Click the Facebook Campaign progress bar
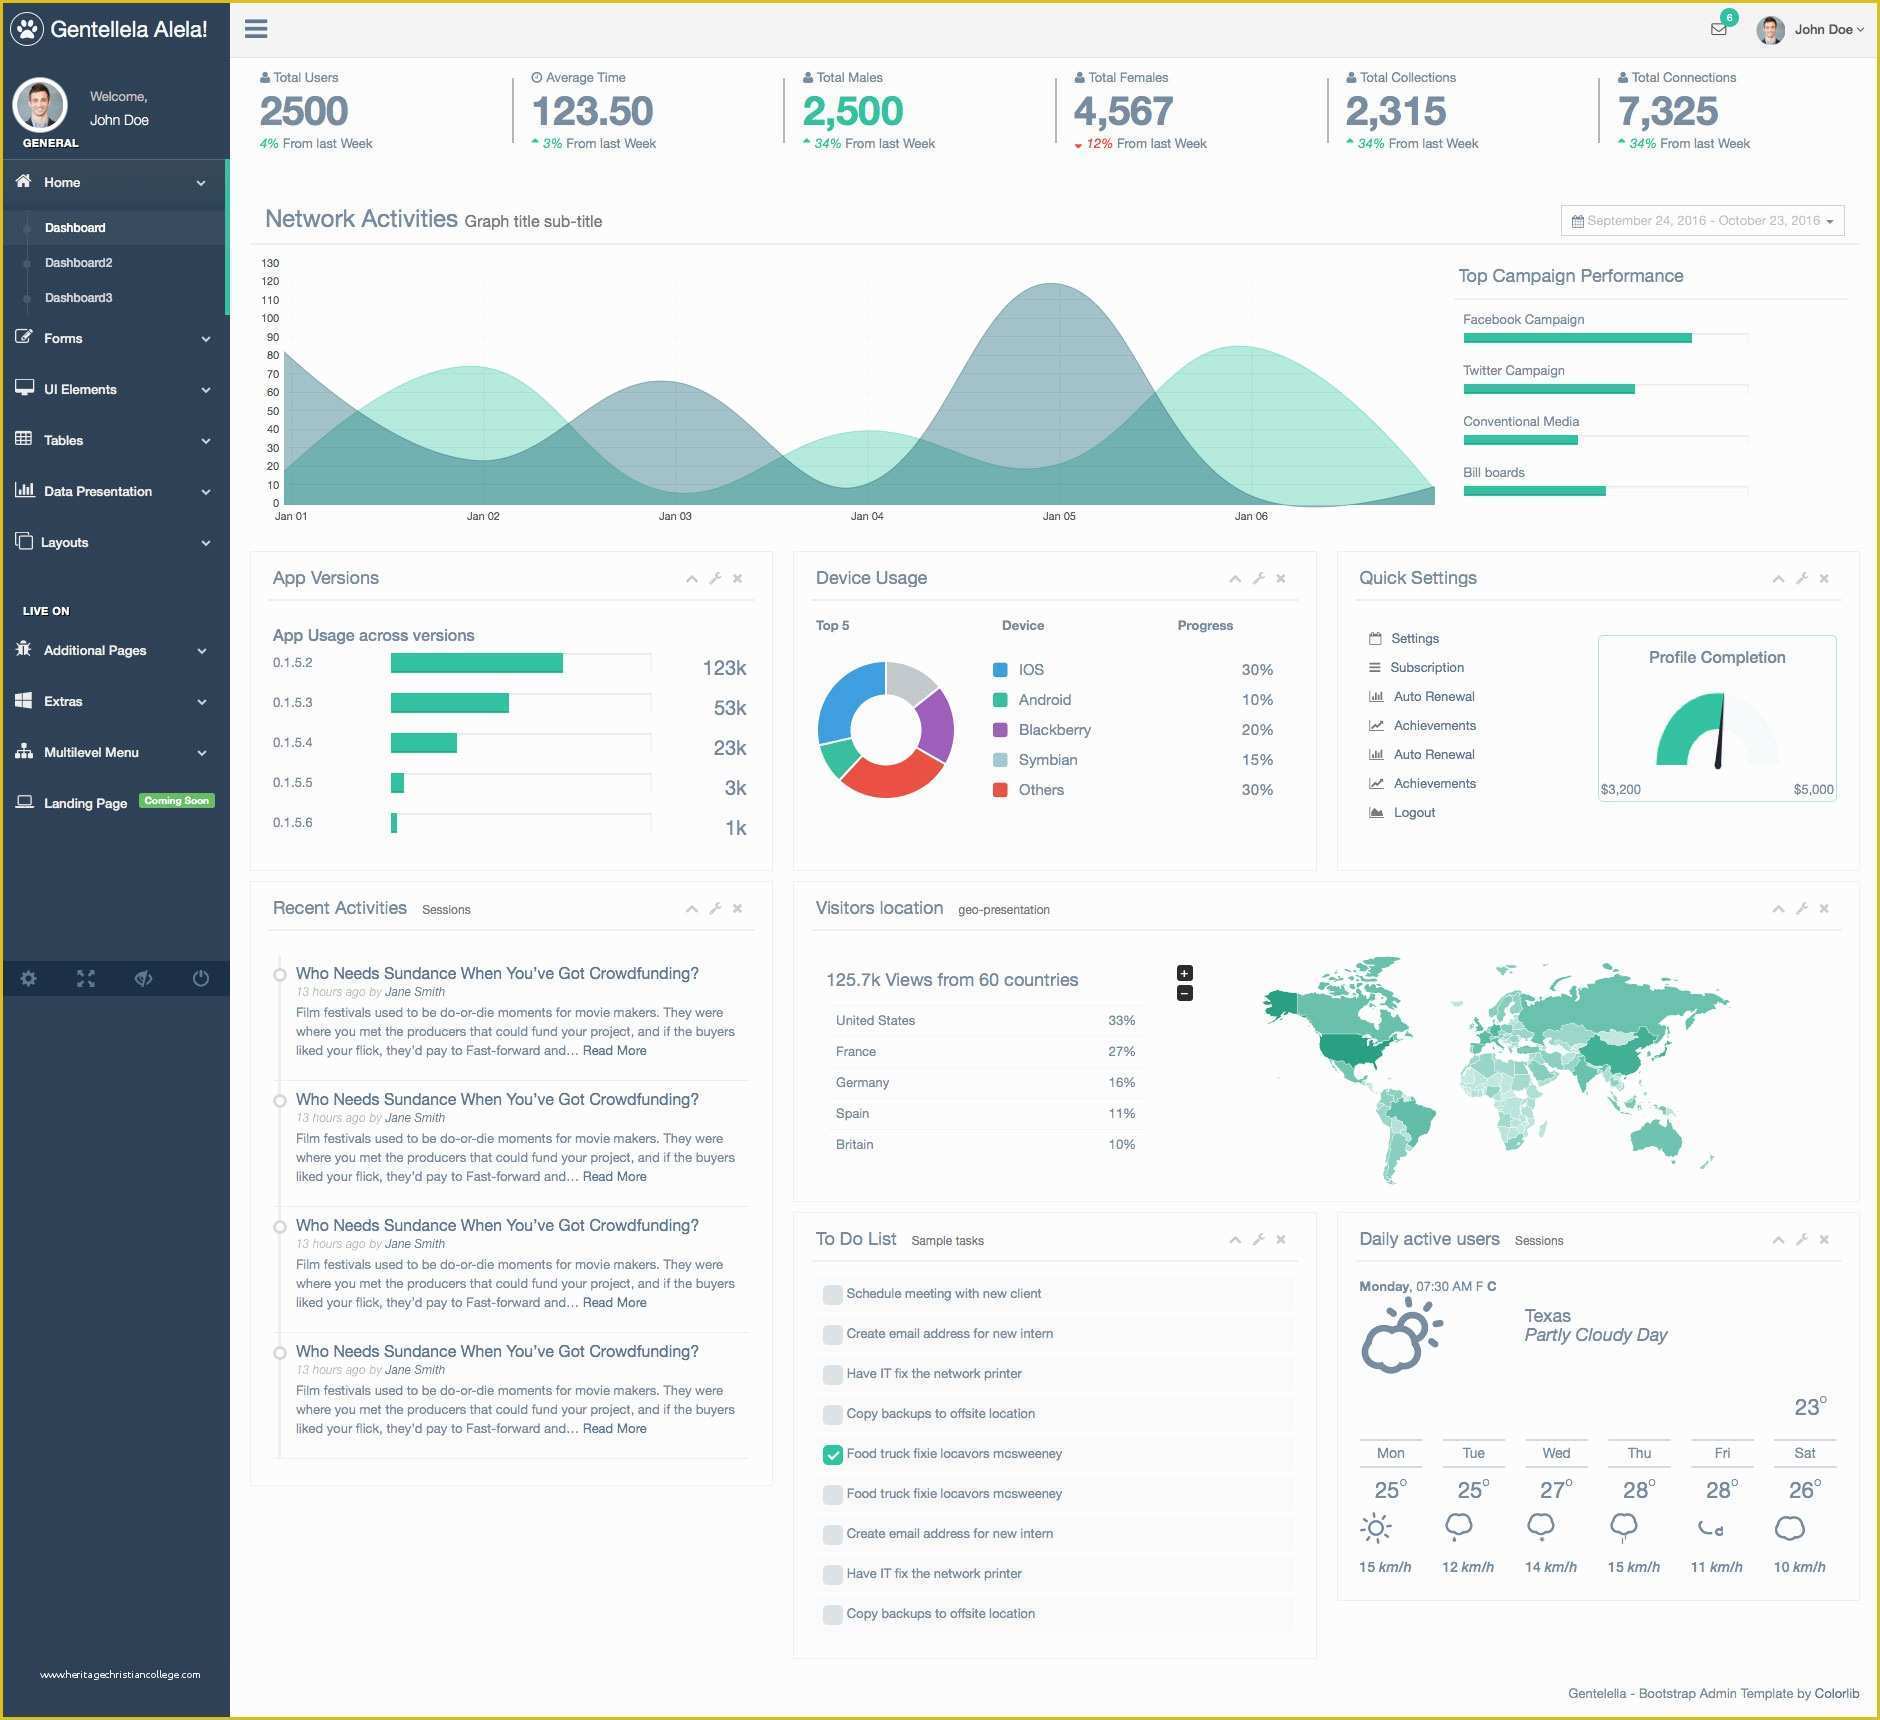This screenshot has height=1720, width=1880. click(x=1605, y=338)
